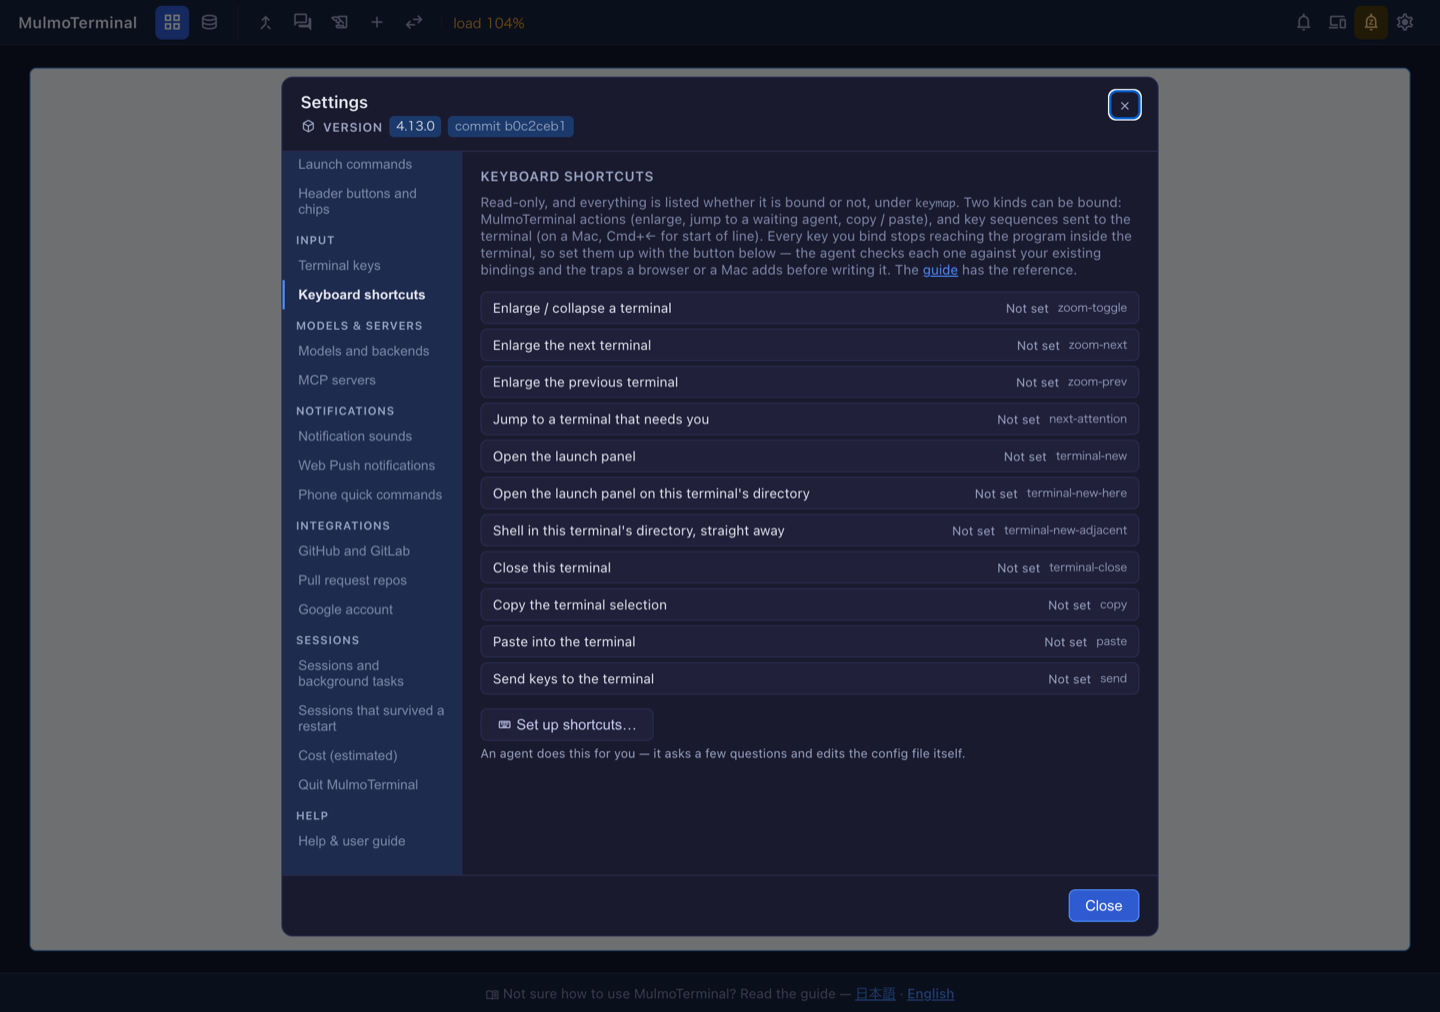Screen dimensions: 1440x1012
Task: Open settings via the gear icon
Action: coord(1405,22)
